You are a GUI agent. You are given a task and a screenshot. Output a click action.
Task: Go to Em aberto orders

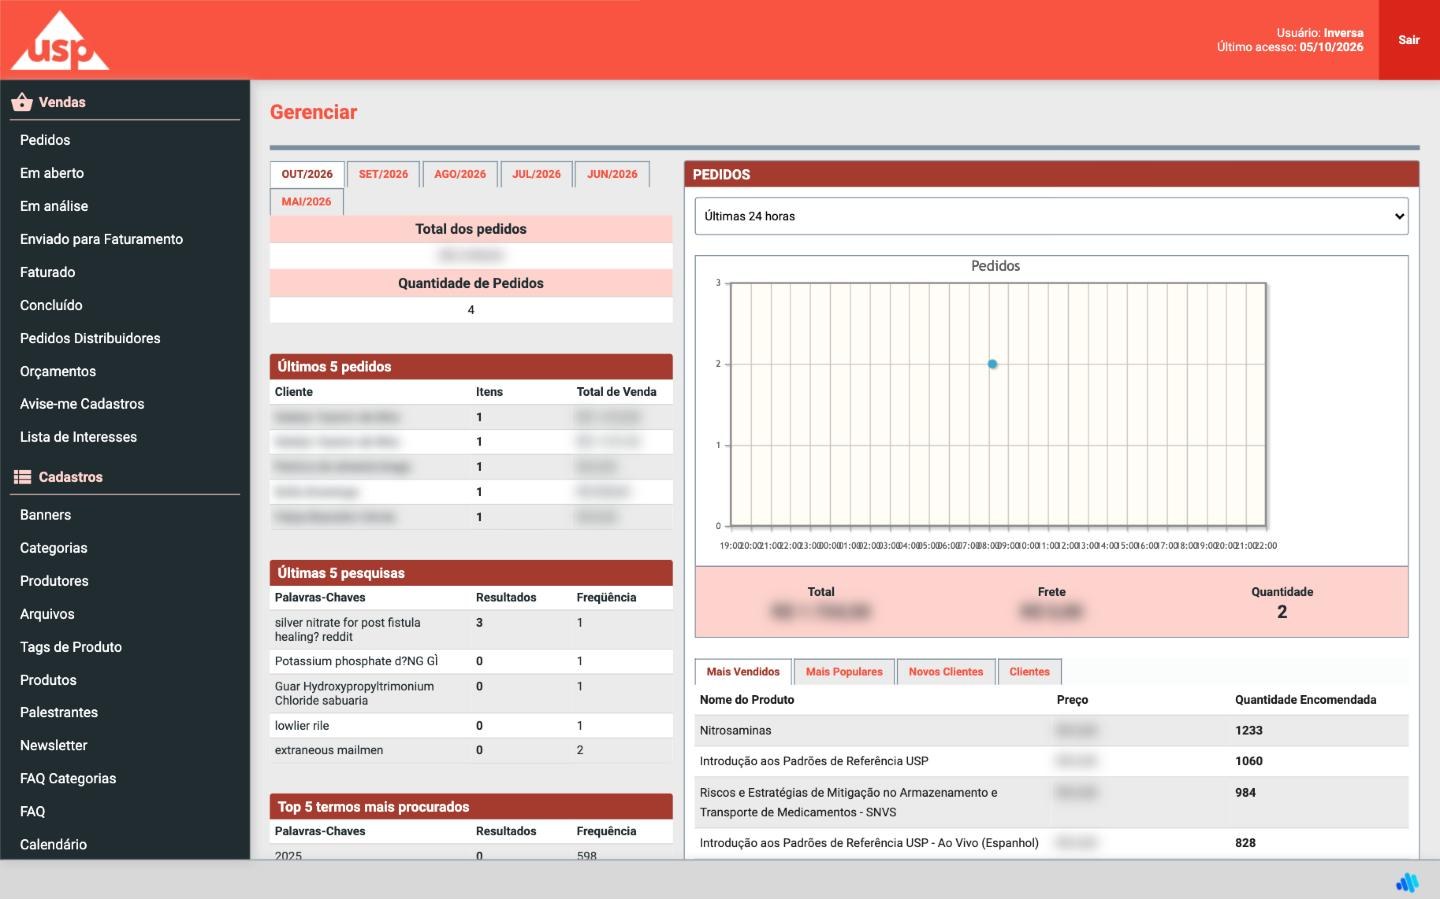[x=52, y=173]
